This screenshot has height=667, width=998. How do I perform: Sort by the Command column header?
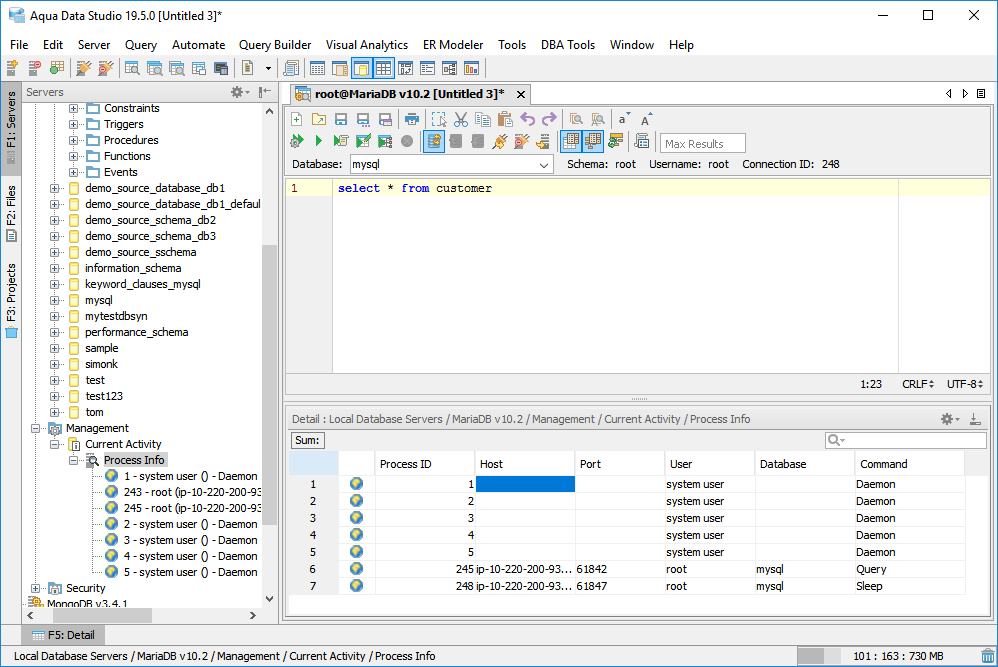tap(910, 464)
